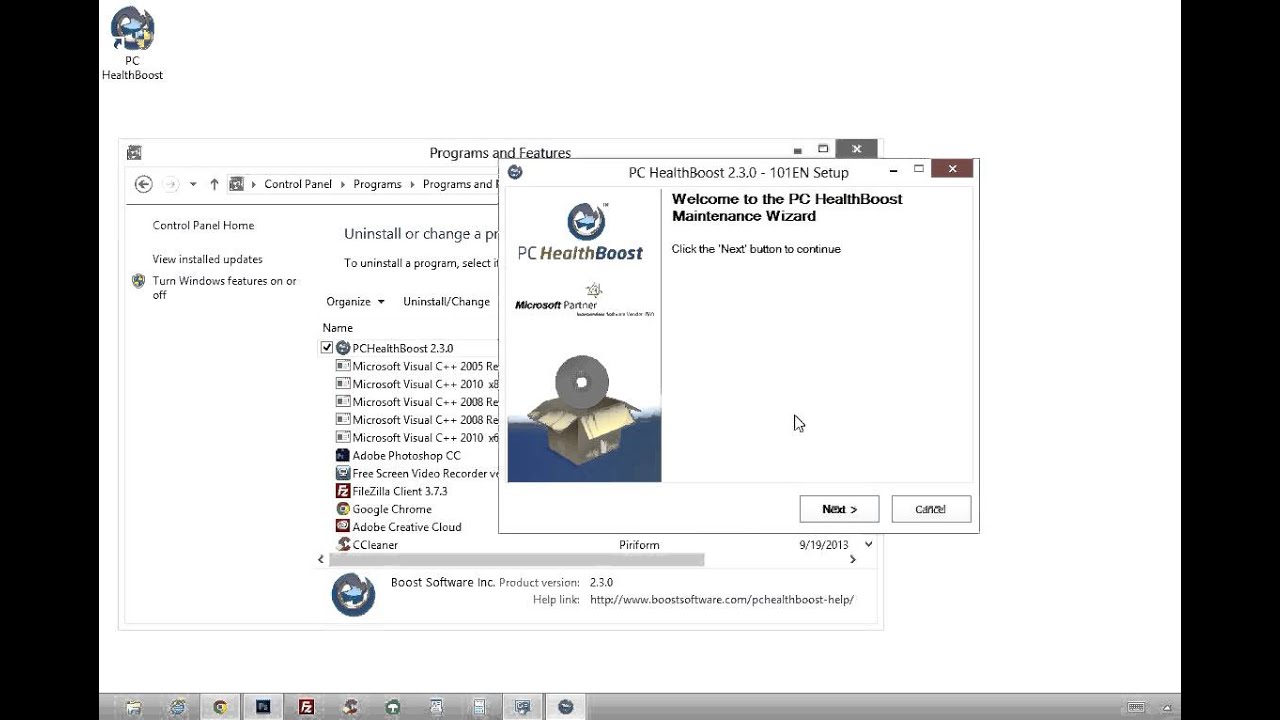1280x720 pixels.
Task: Click the Boost Software details pane icon
Action: tap(353, 594)
